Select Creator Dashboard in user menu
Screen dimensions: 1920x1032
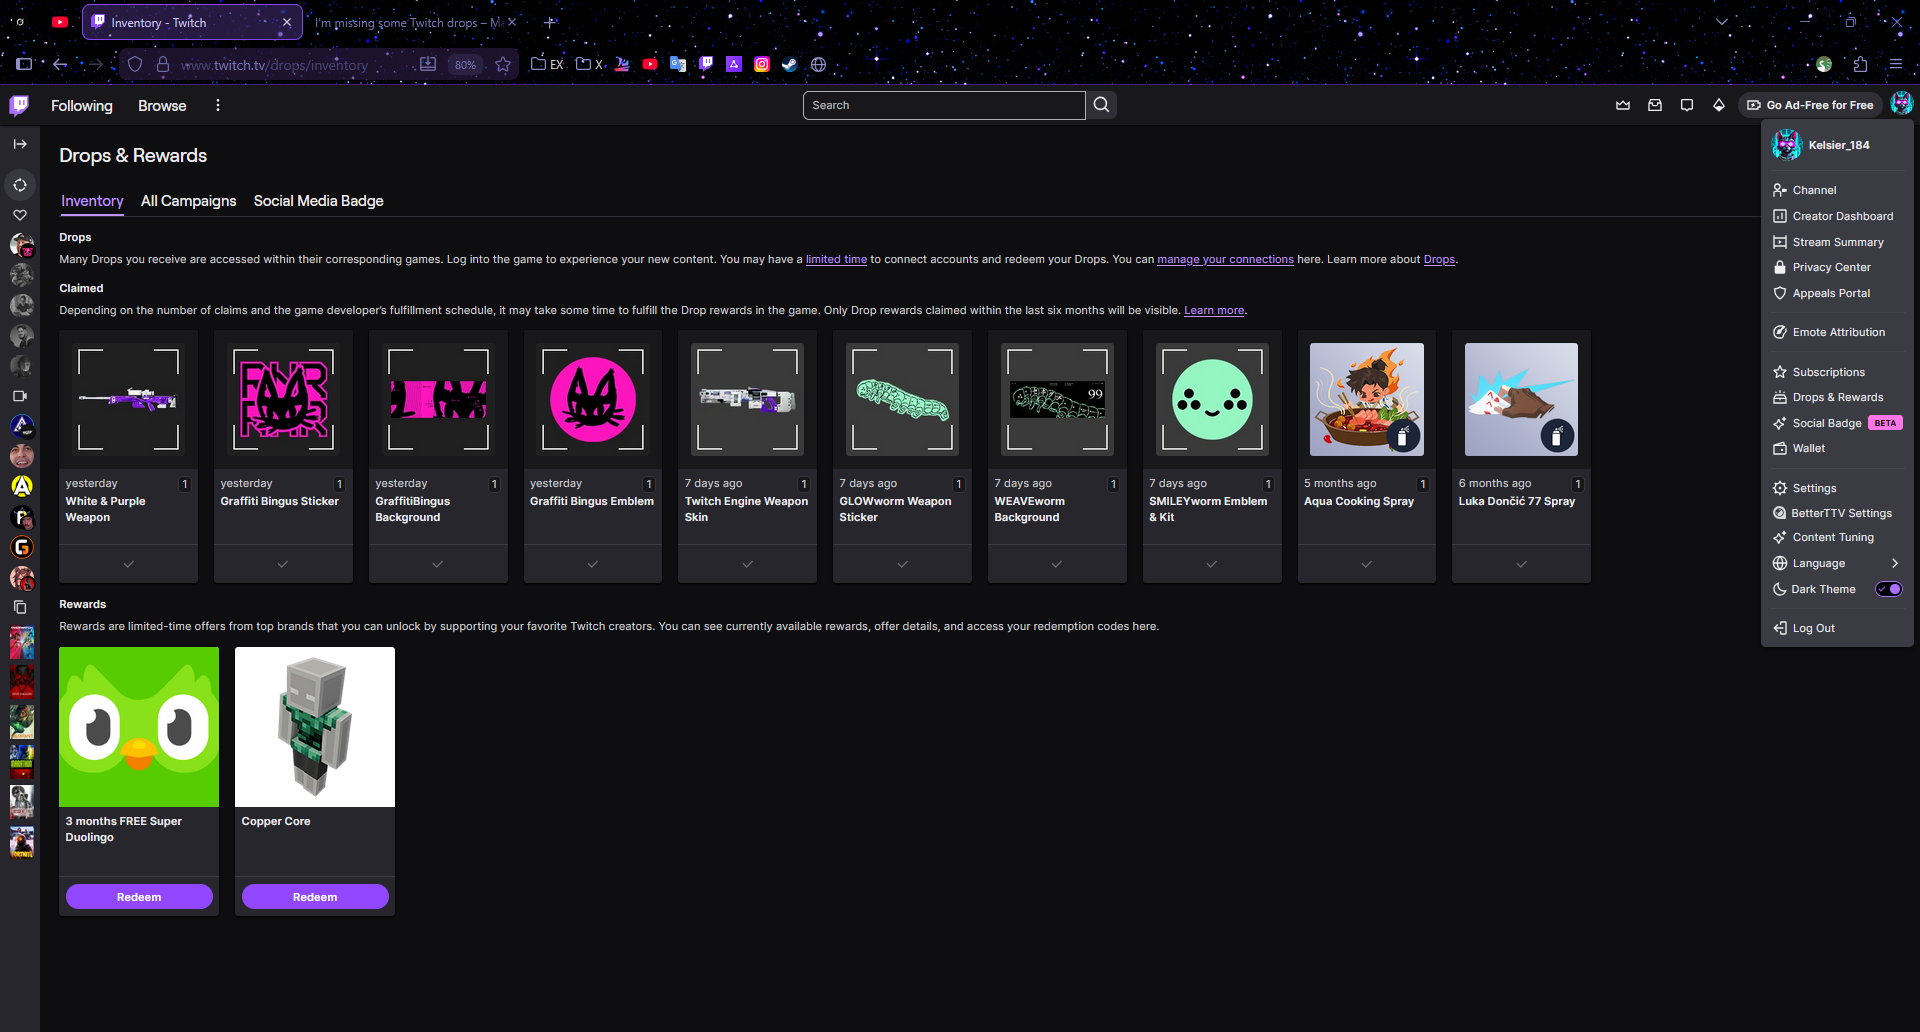1842,216
